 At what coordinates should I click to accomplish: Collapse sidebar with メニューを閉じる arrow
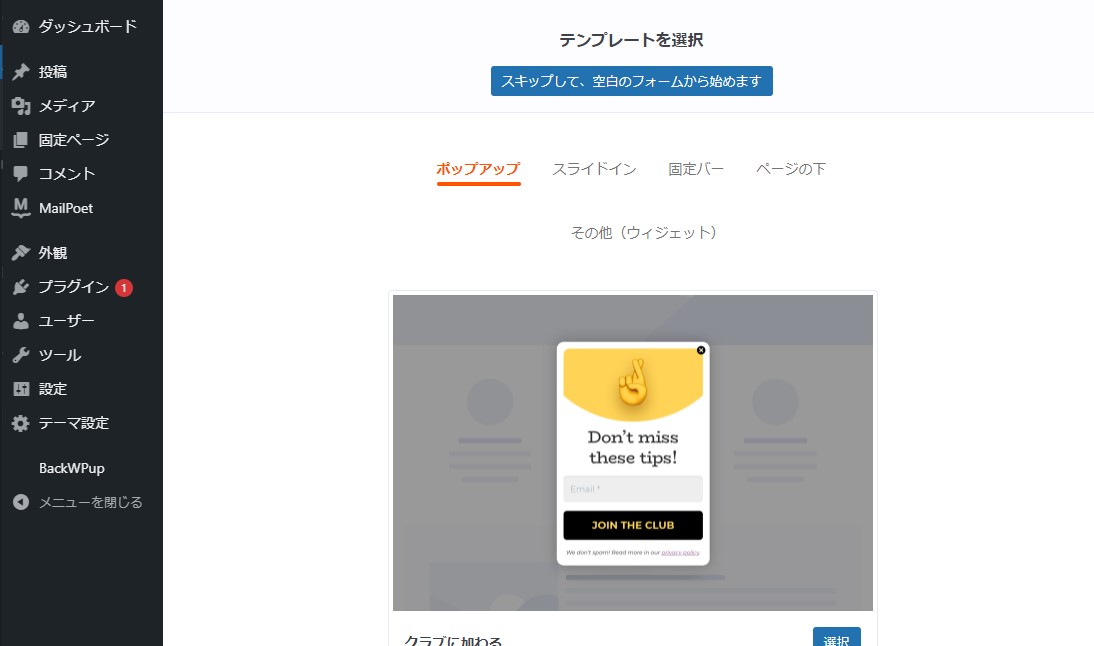[21, 502]
